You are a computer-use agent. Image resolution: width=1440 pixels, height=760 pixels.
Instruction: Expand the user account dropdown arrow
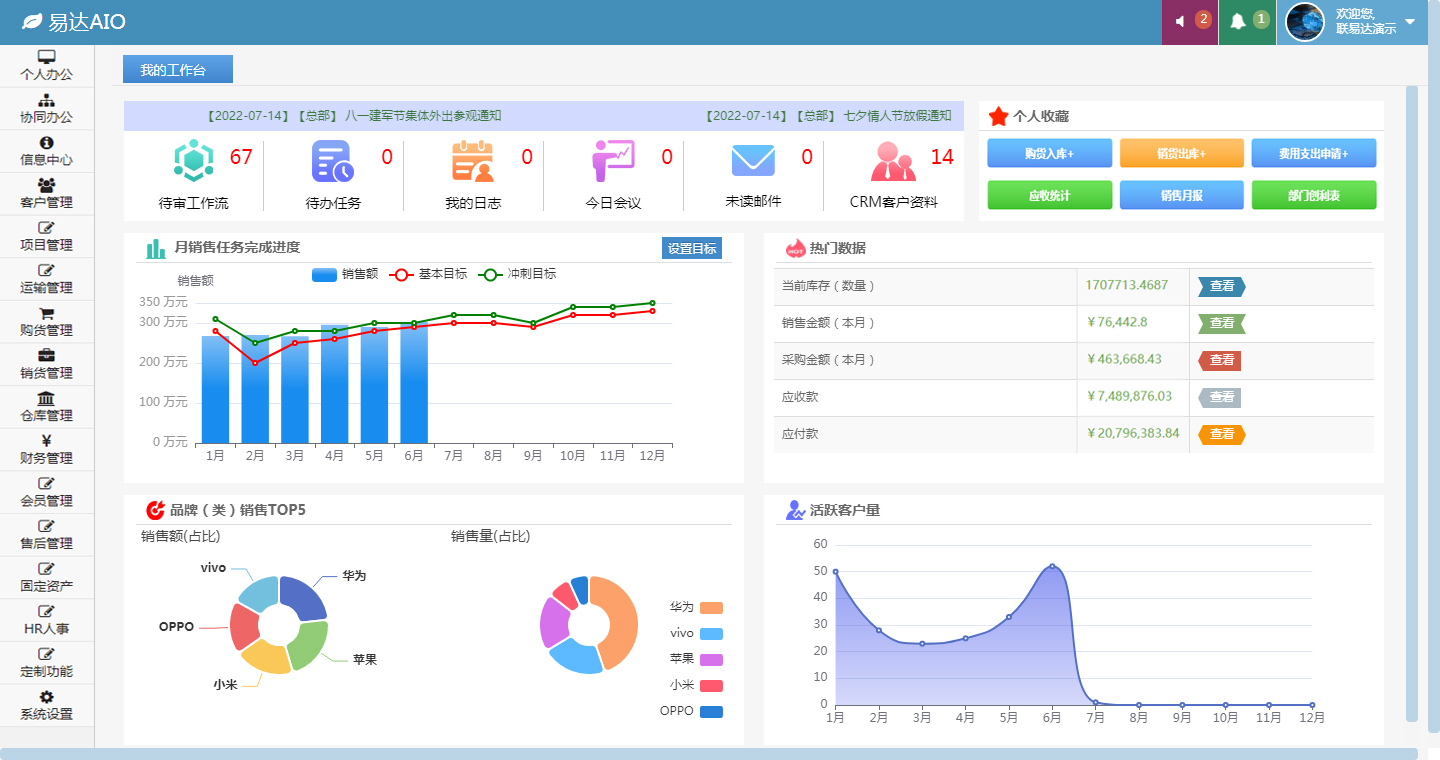[1410, 22]
